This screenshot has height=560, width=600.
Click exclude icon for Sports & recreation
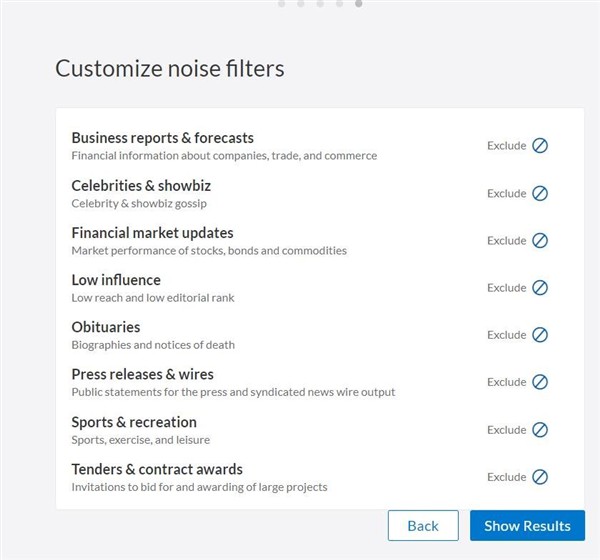[x=540, y=429]
